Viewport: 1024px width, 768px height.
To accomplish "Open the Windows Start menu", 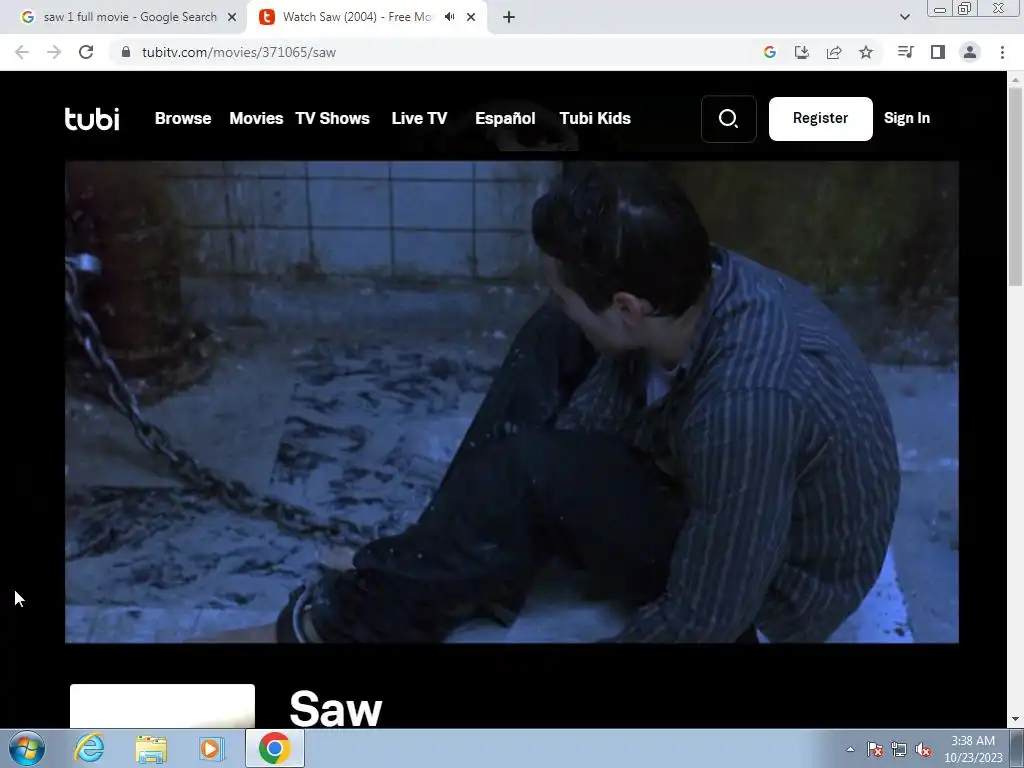I will click(26, 748).
